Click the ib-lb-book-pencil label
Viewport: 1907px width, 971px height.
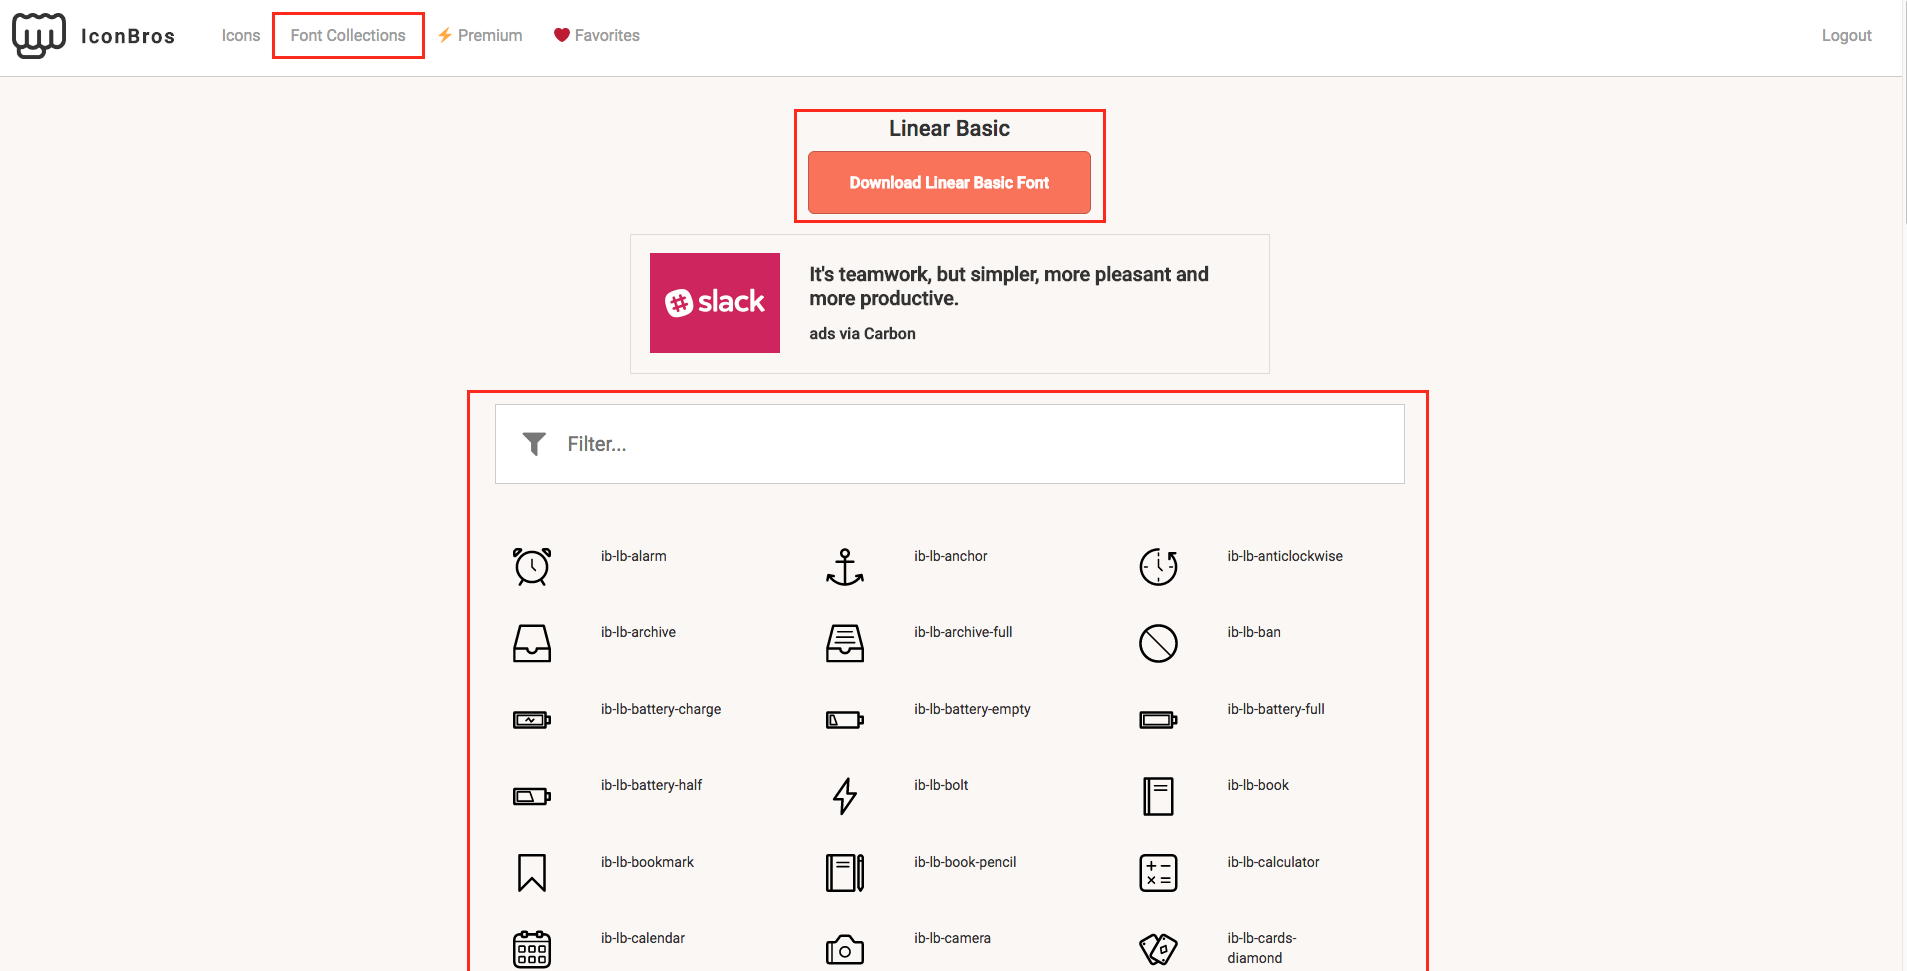coord(965,862)
